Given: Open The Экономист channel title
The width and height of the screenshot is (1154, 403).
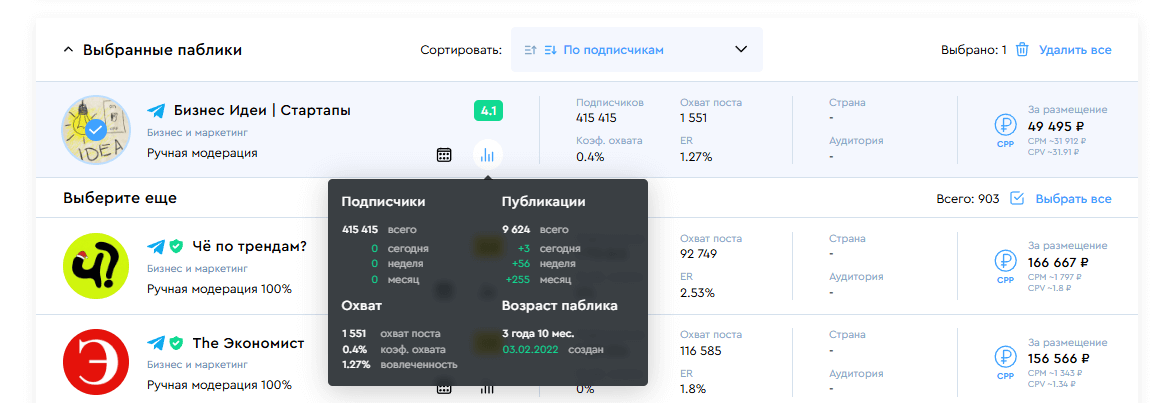Looking at the screenshot, I should coord(248,343).
